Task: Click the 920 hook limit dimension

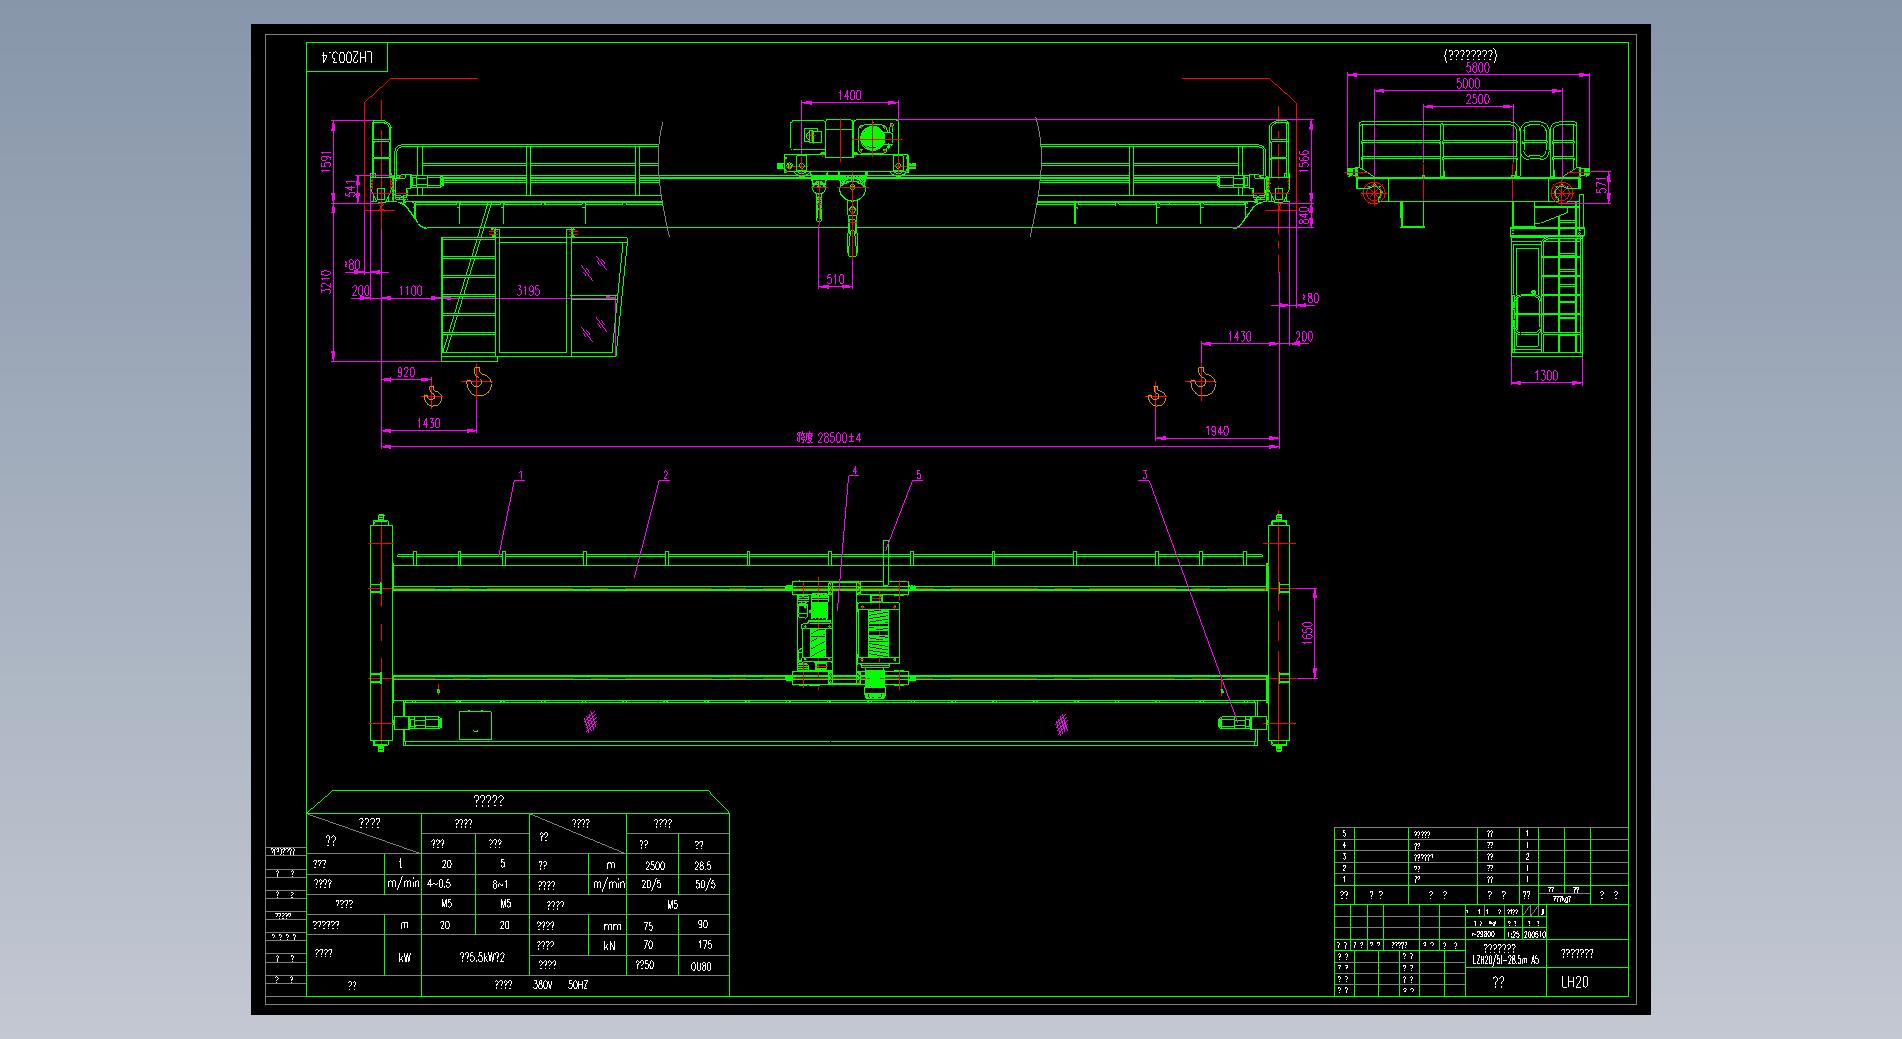Action: pyautogui.click(x=406, y=372)
